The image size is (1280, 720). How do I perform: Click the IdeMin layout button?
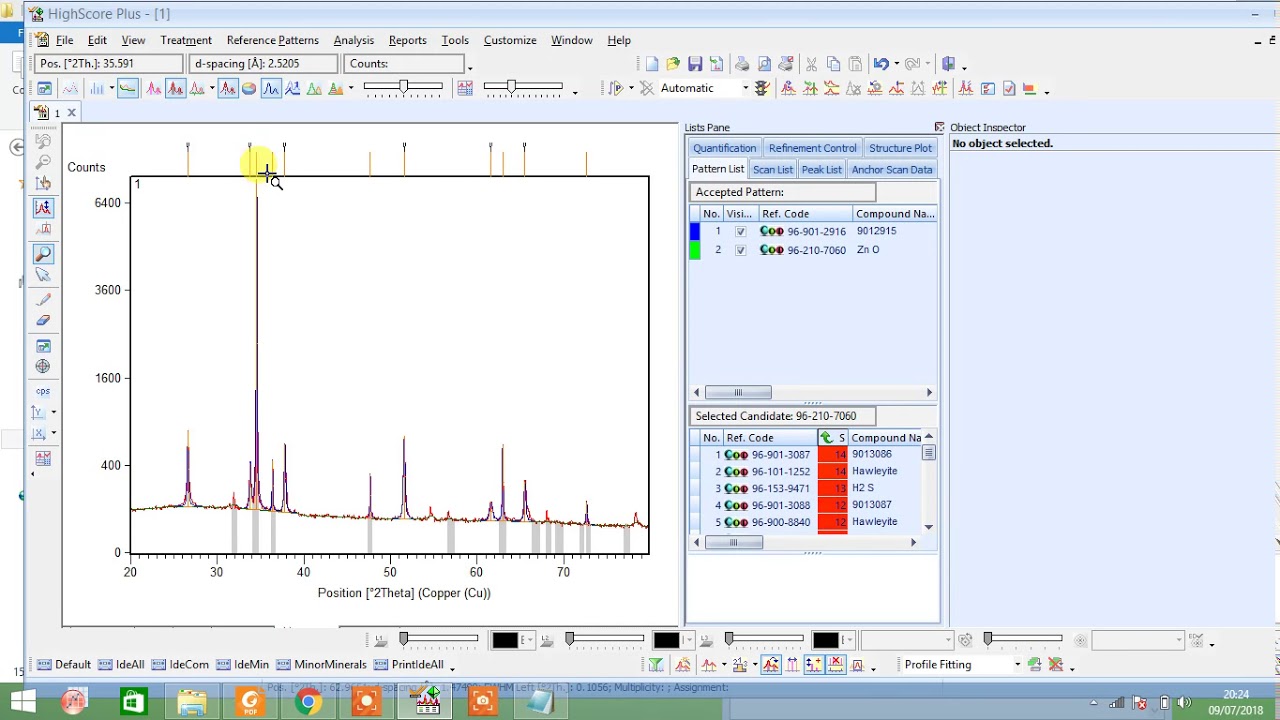pyautogui.click(x=243, y=665)
